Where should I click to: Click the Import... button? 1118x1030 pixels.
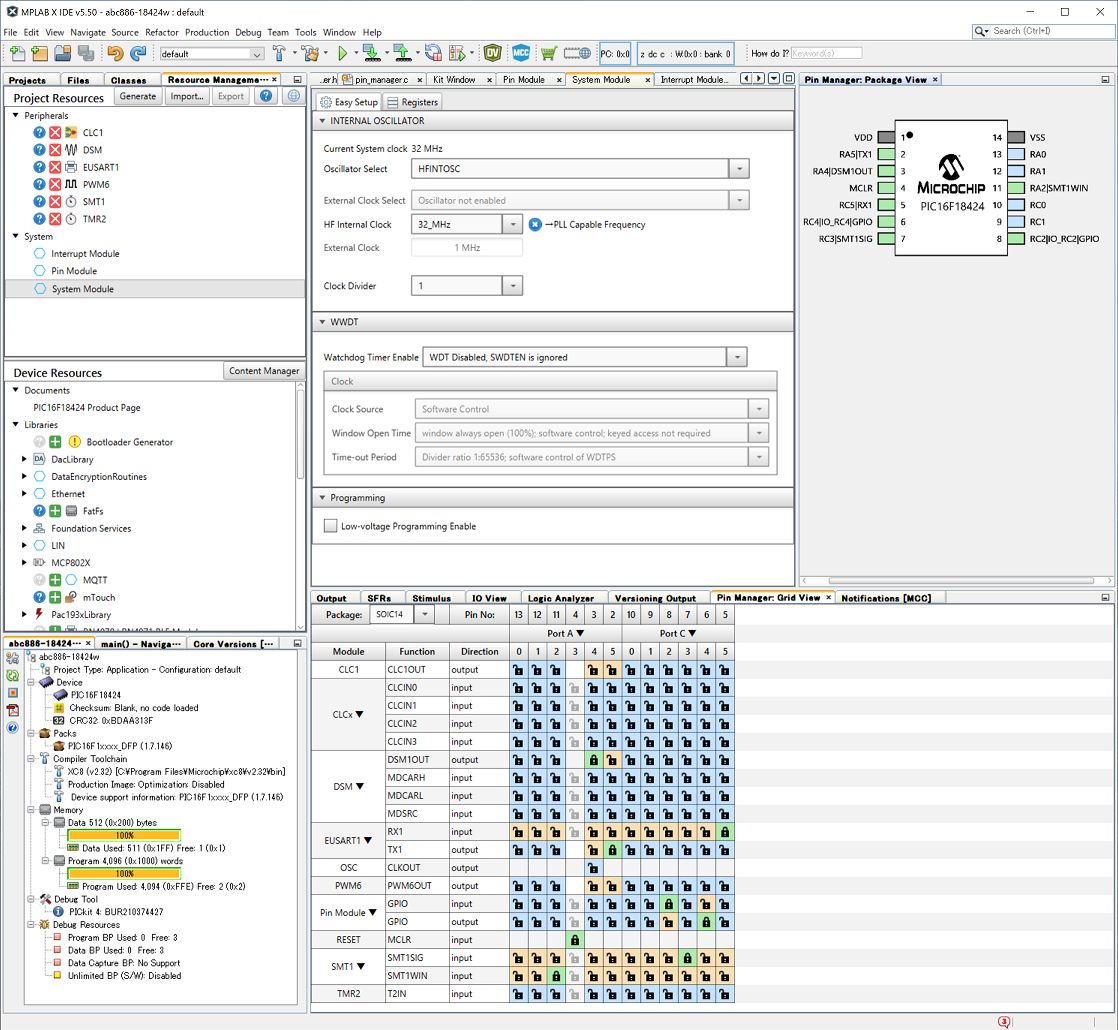[187, 96]
